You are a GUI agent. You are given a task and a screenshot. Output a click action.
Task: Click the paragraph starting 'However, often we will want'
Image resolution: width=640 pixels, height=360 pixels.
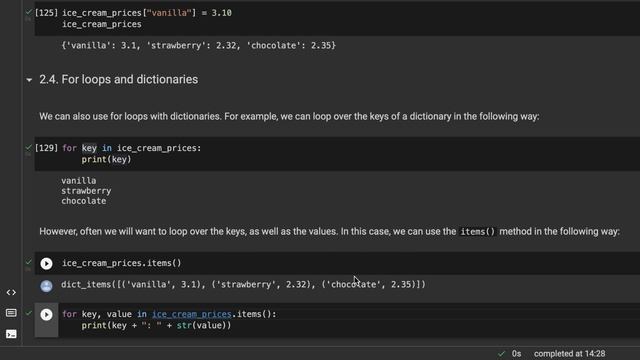329,231
